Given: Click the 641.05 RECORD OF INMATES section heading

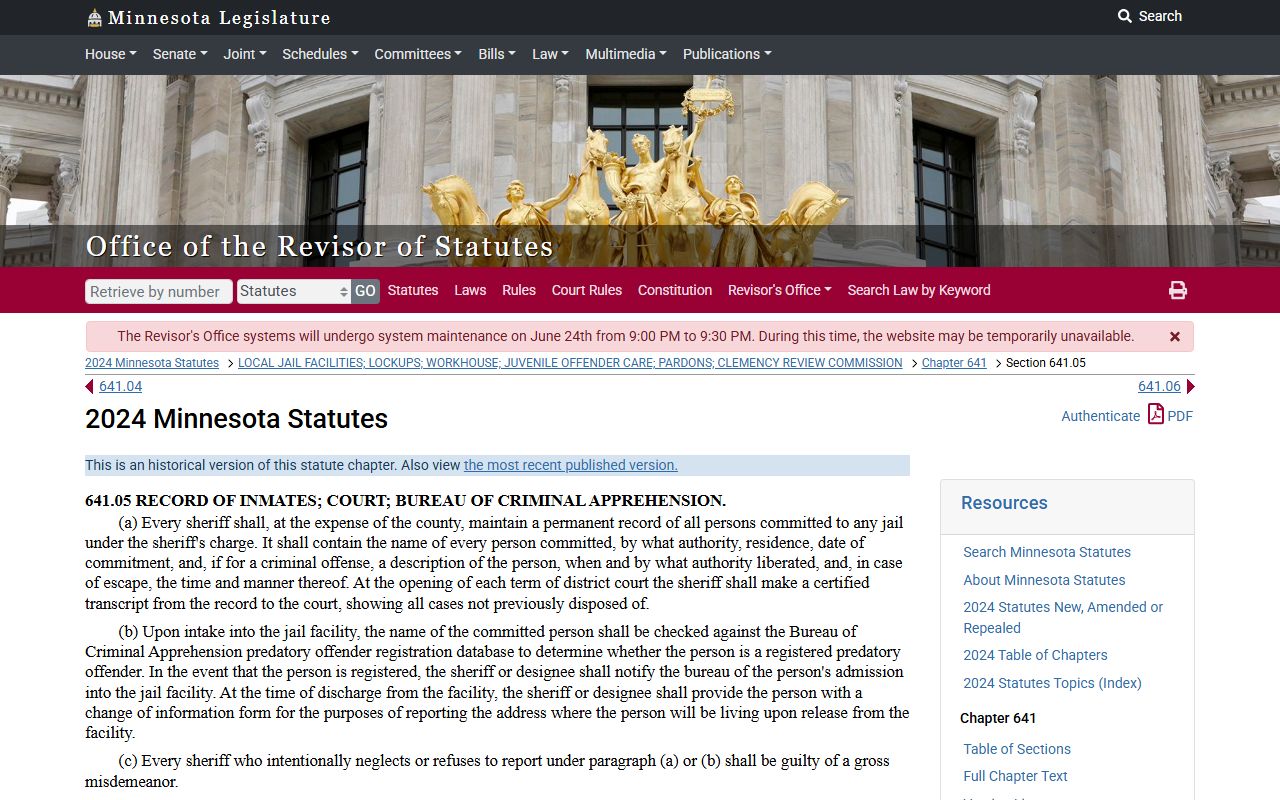Looking at the screenshot, I should tap(405, 501).
